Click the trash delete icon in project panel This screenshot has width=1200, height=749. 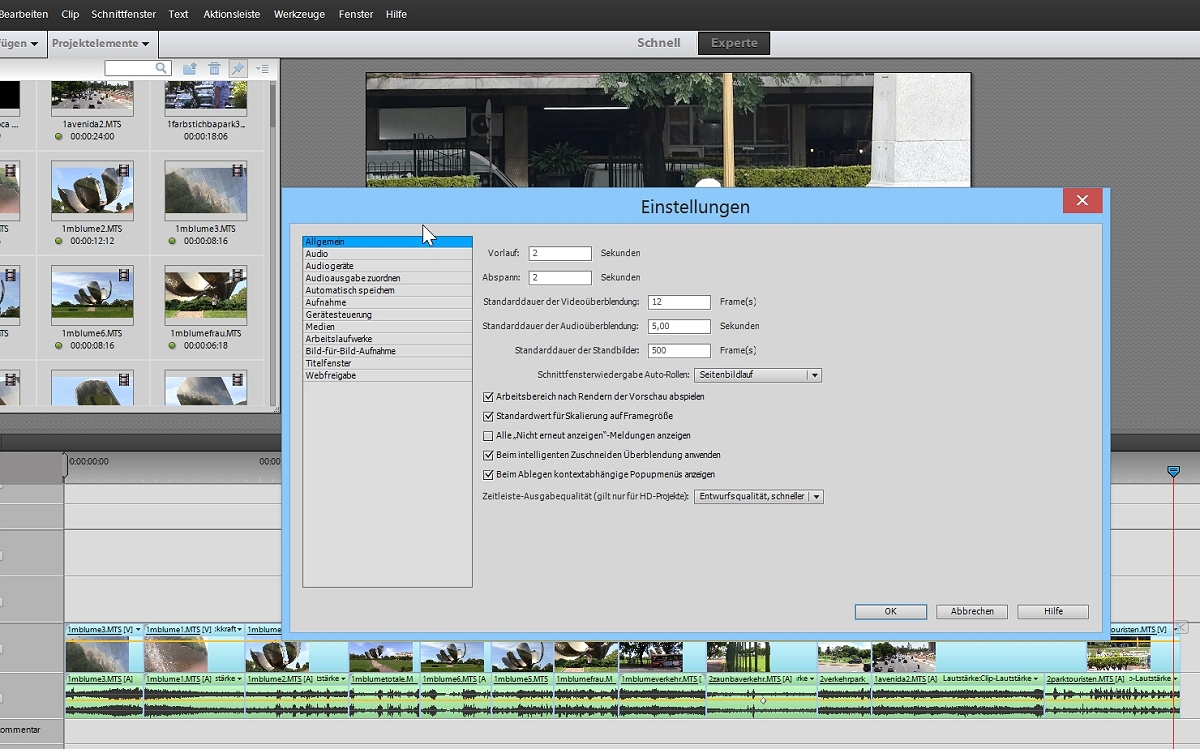point(214,69)
